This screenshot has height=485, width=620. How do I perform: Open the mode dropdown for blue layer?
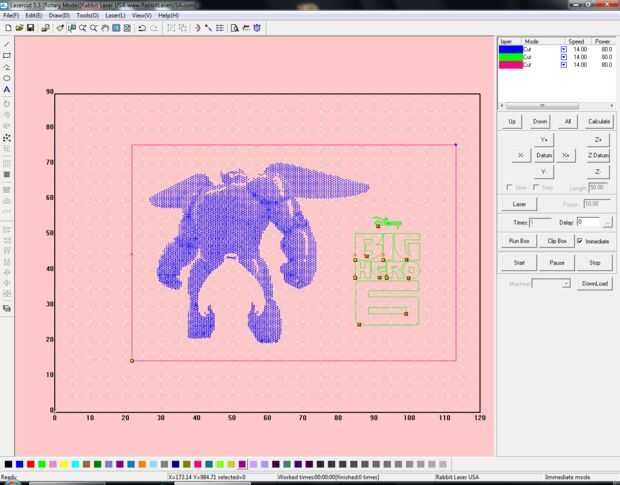point(563,49)
